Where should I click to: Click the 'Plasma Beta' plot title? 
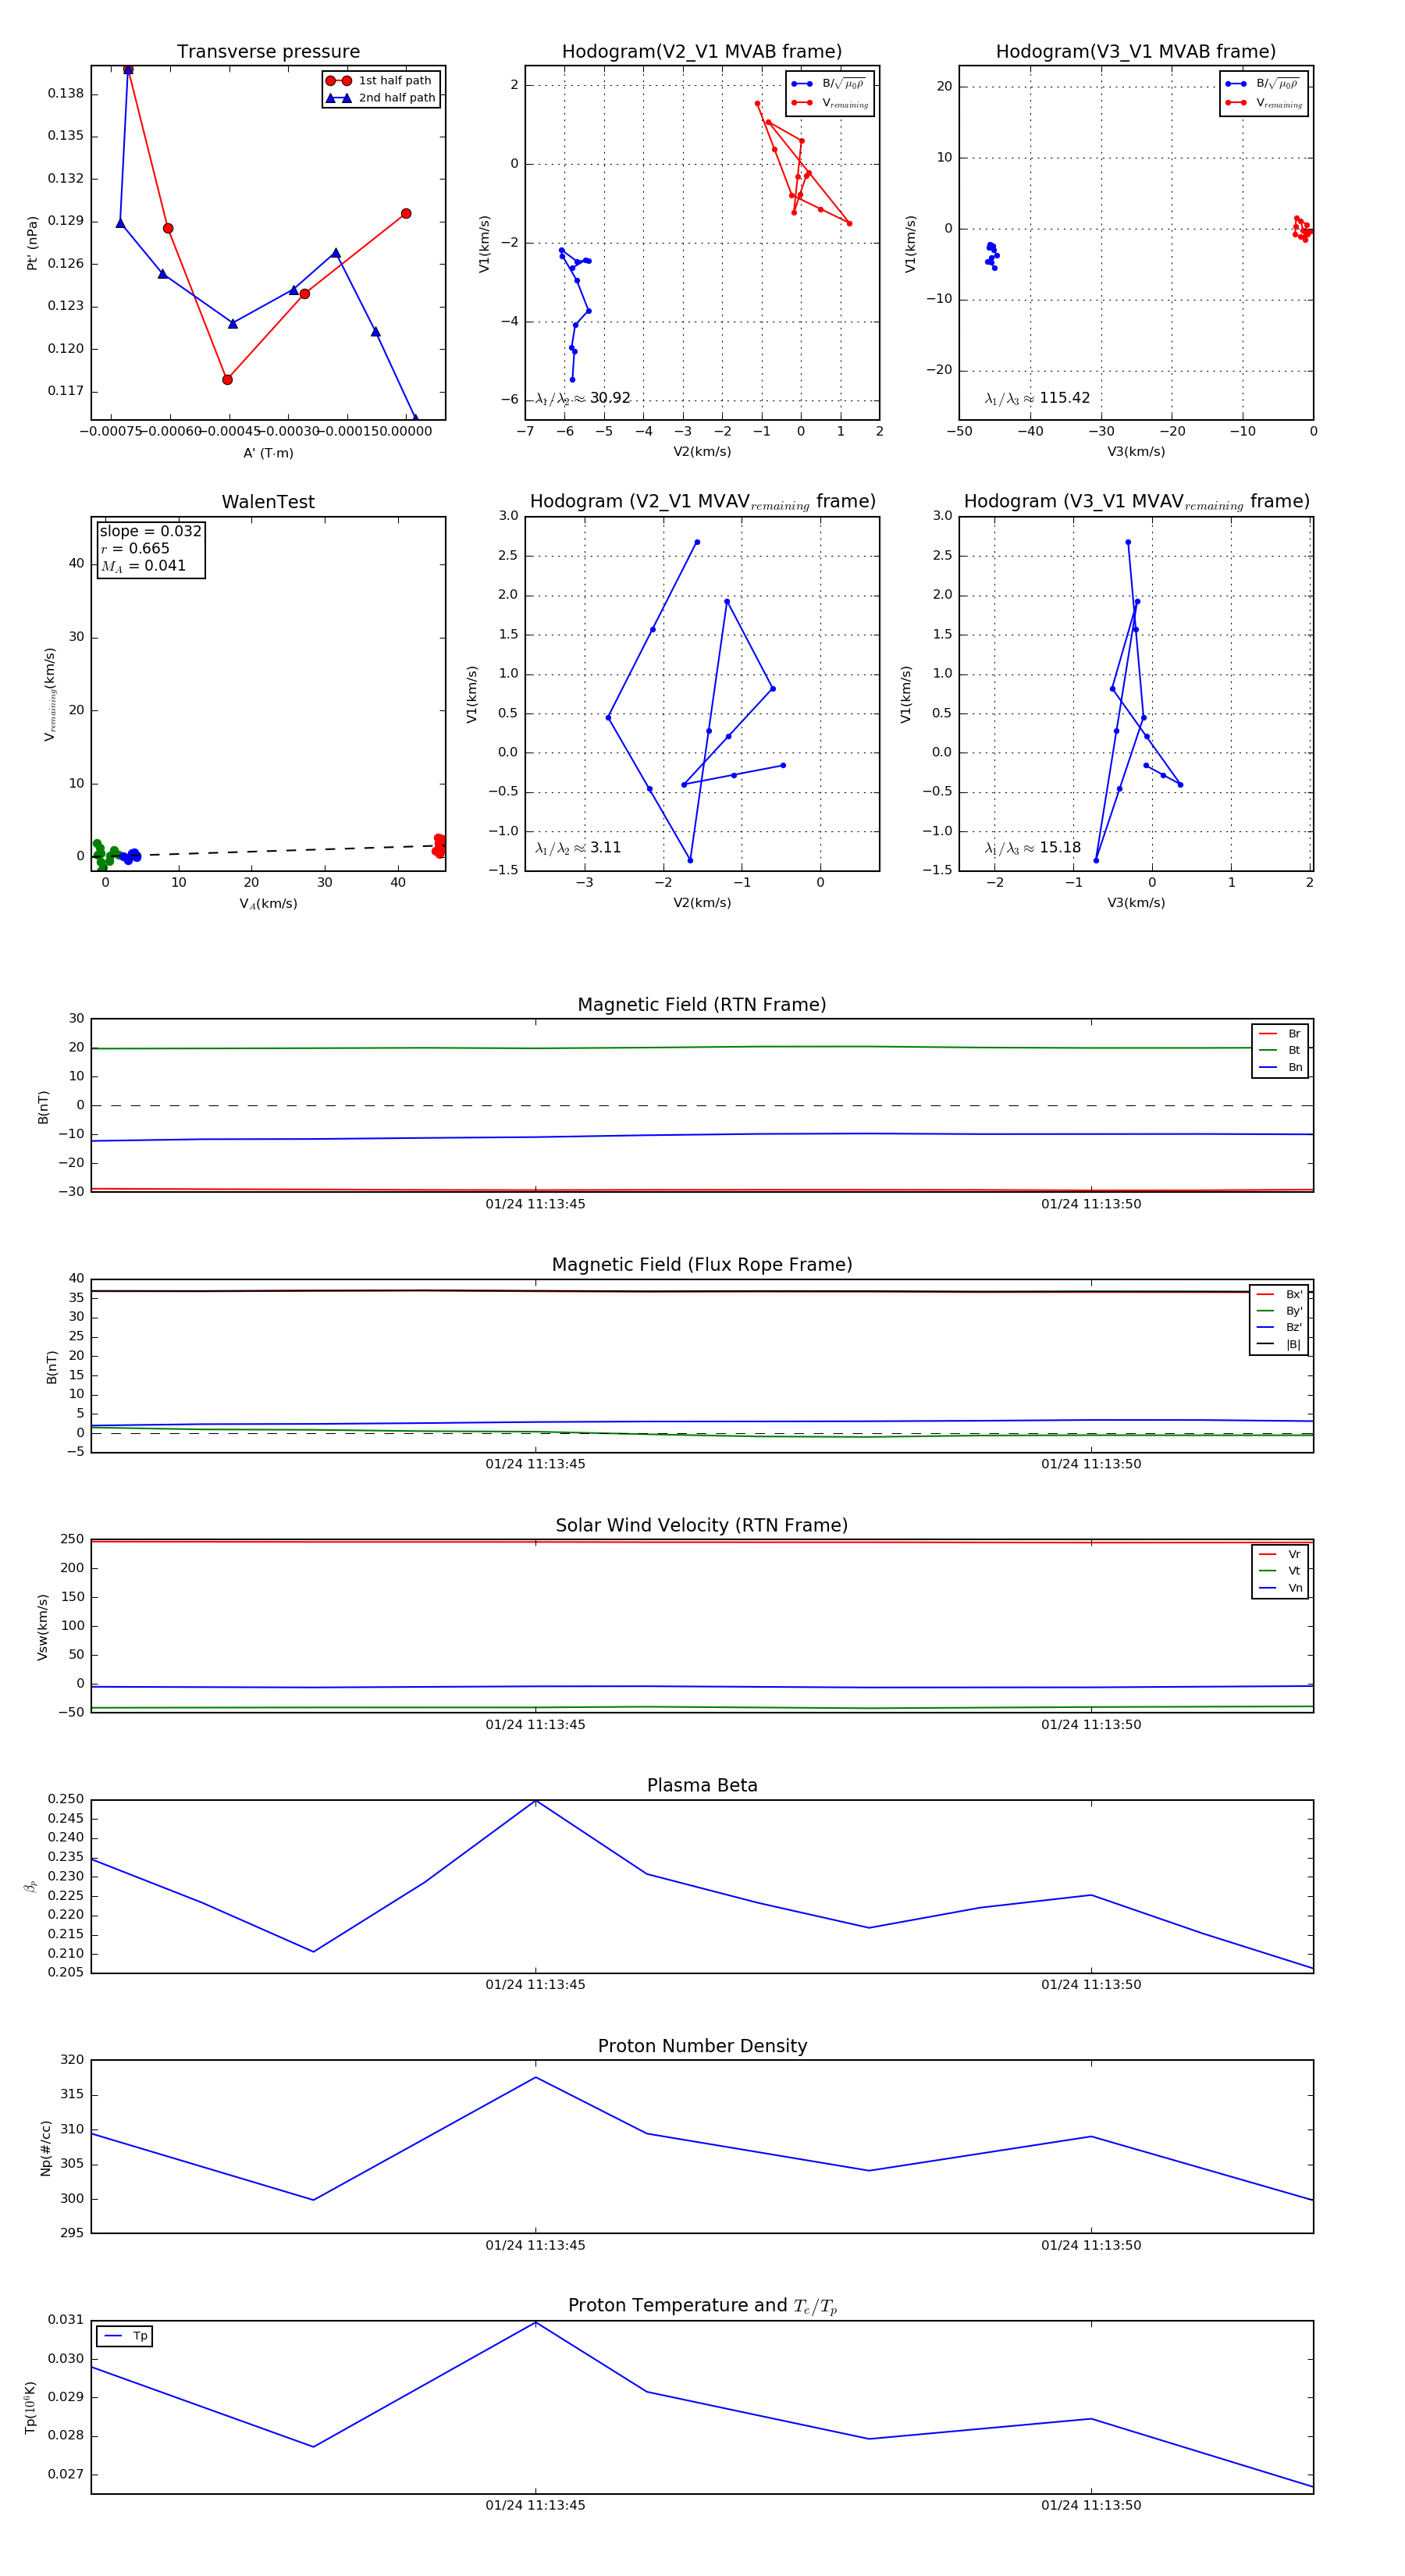702,1786
